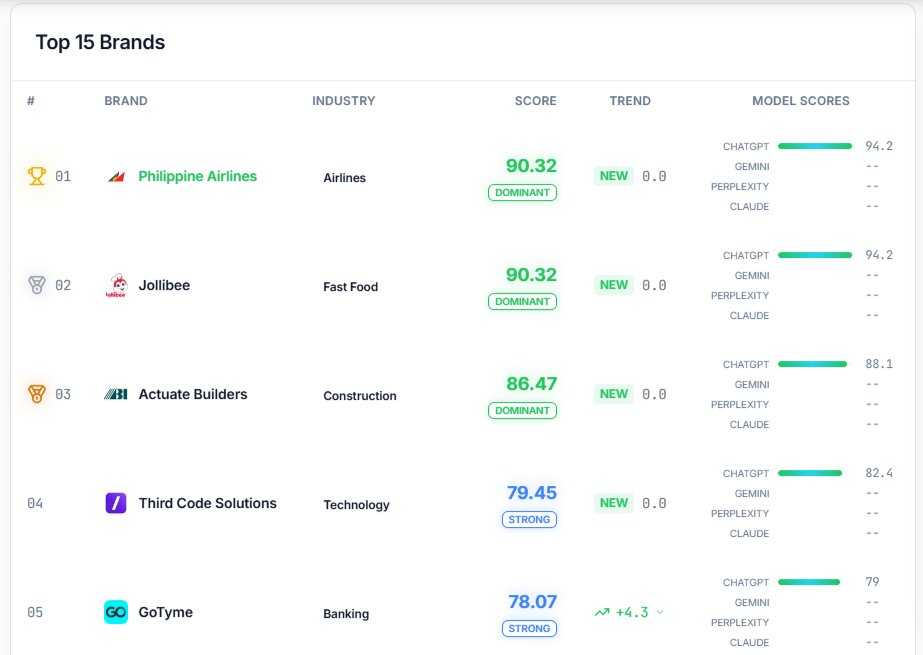Click the STRONG badge for GoTyme
The image size is (923, 655).
529,628
